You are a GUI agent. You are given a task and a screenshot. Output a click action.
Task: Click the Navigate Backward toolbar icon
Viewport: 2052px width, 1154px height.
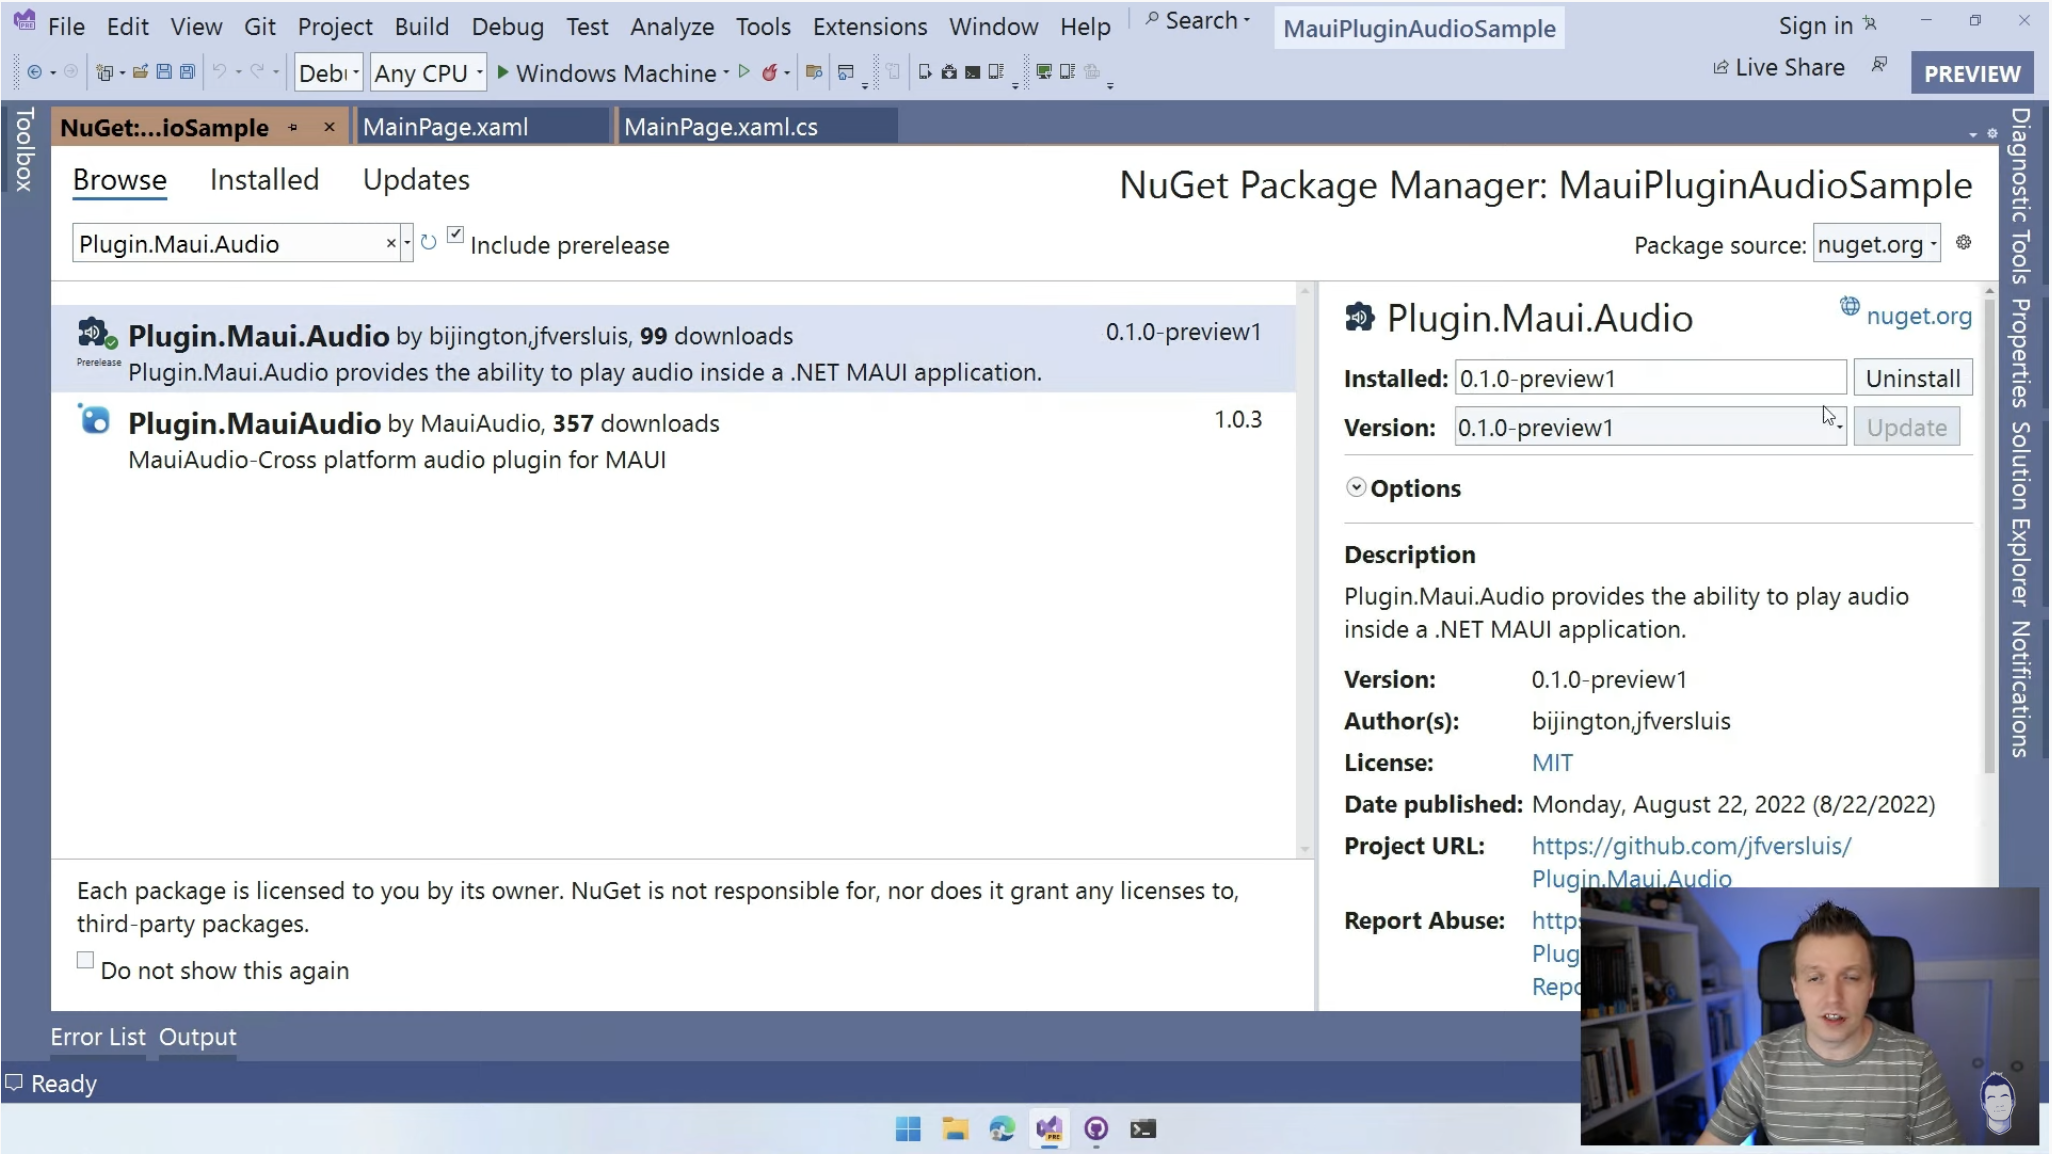coord(34,72)
